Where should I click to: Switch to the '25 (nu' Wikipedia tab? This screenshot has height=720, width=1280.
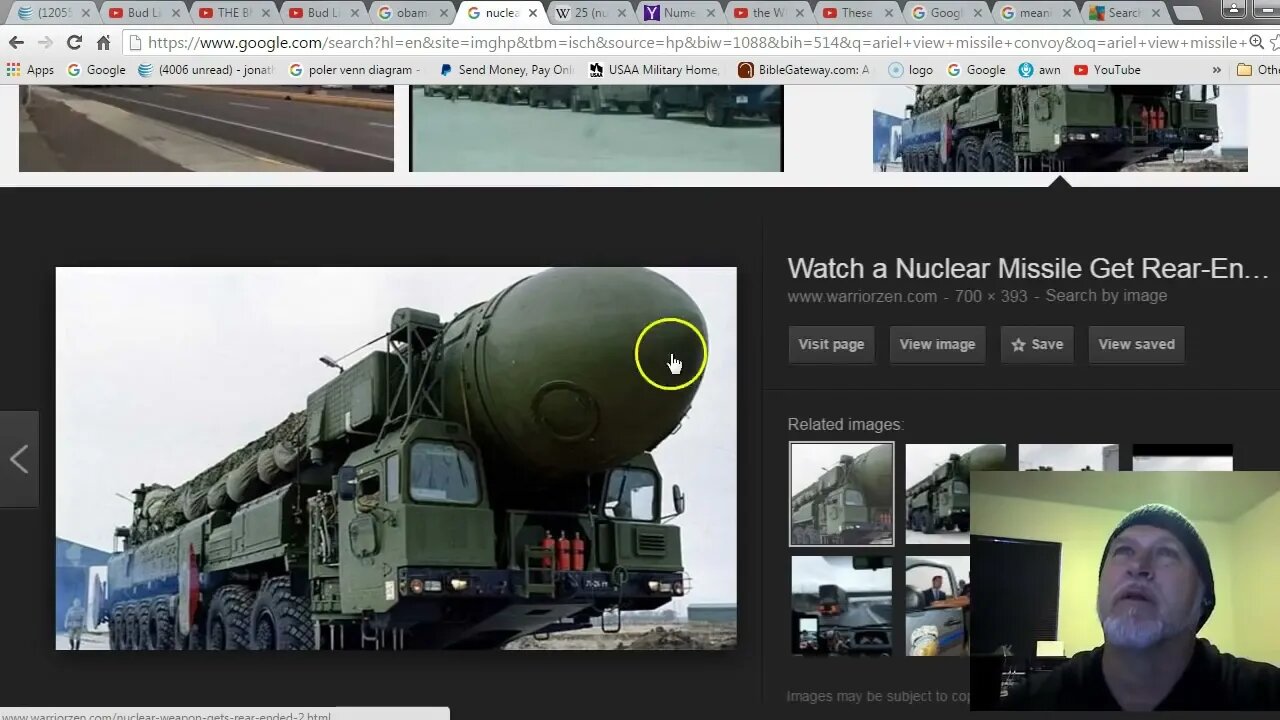click(590, 13)
